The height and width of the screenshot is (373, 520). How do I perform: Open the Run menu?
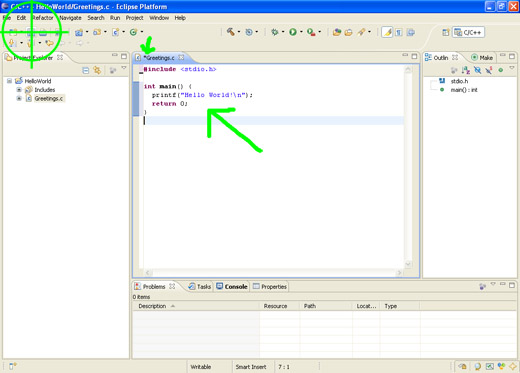coord(115,18)
